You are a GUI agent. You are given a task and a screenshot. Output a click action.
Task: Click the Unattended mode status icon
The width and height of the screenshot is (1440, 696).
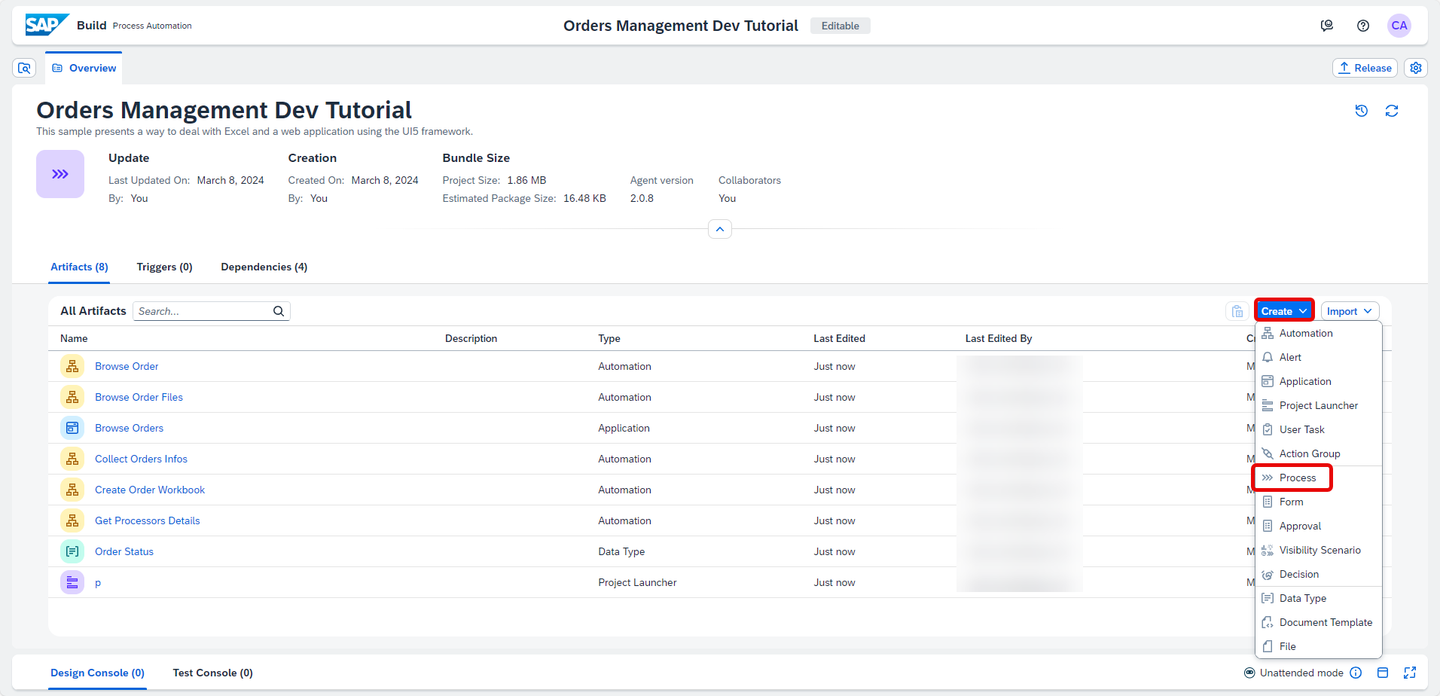pos(1250,673)
